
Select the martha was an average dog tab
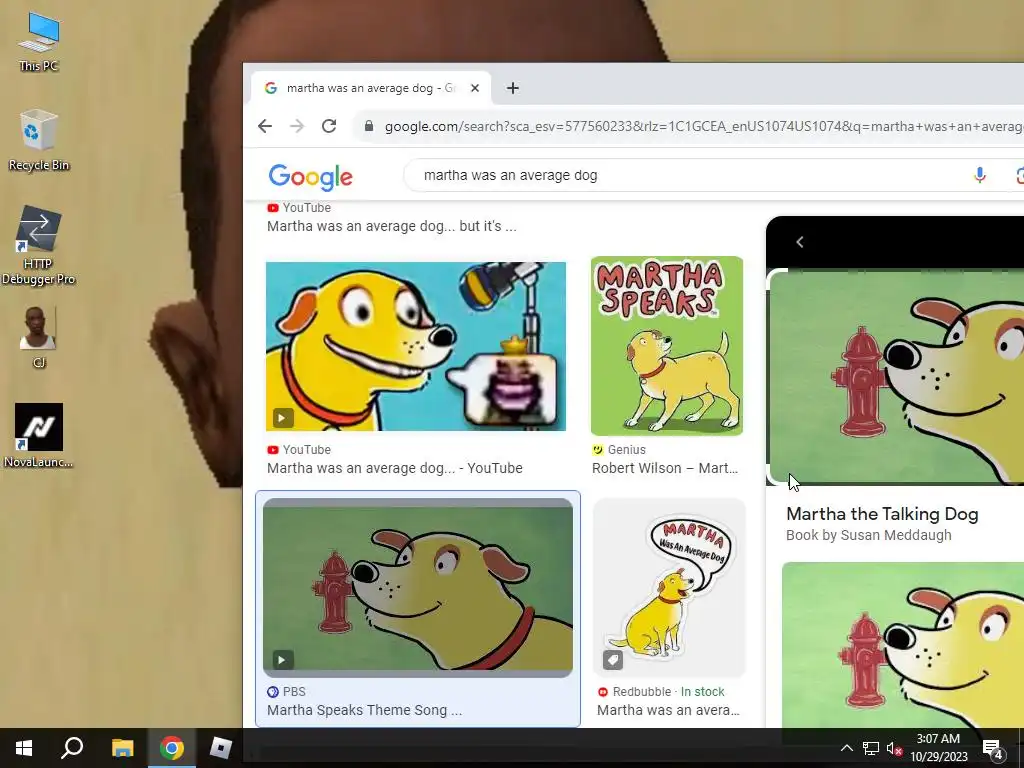tap(370, 88)
